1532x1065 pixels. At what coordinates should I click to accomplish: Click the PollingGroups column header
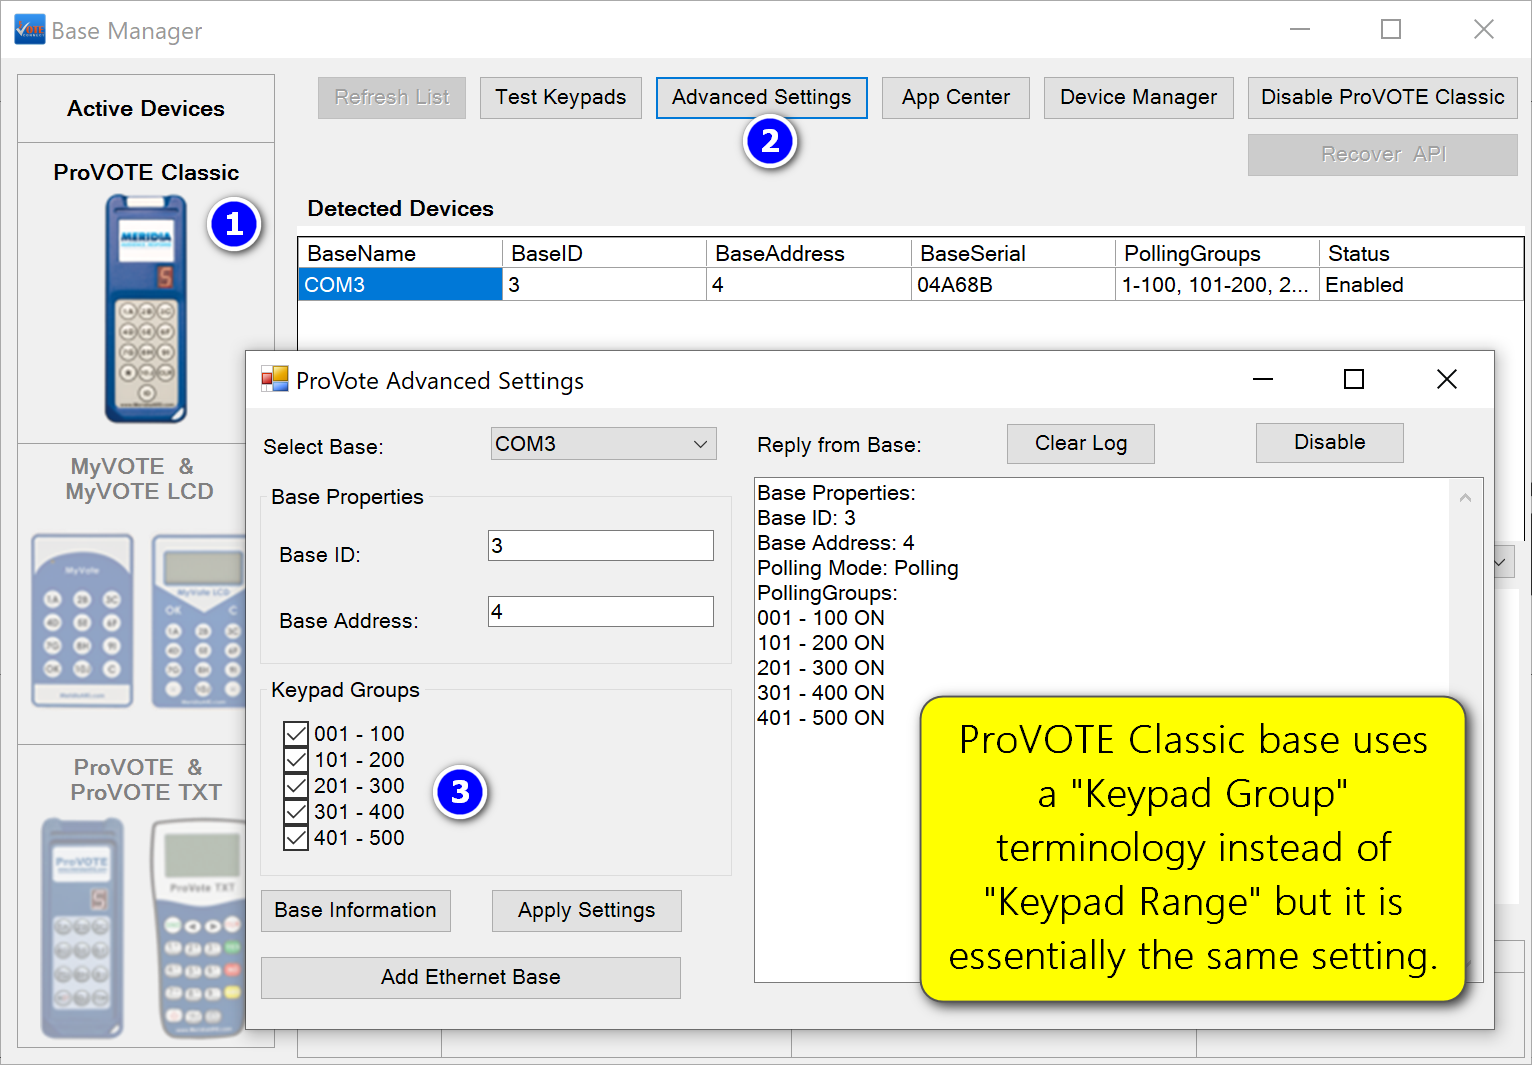tap(1216, 253)
